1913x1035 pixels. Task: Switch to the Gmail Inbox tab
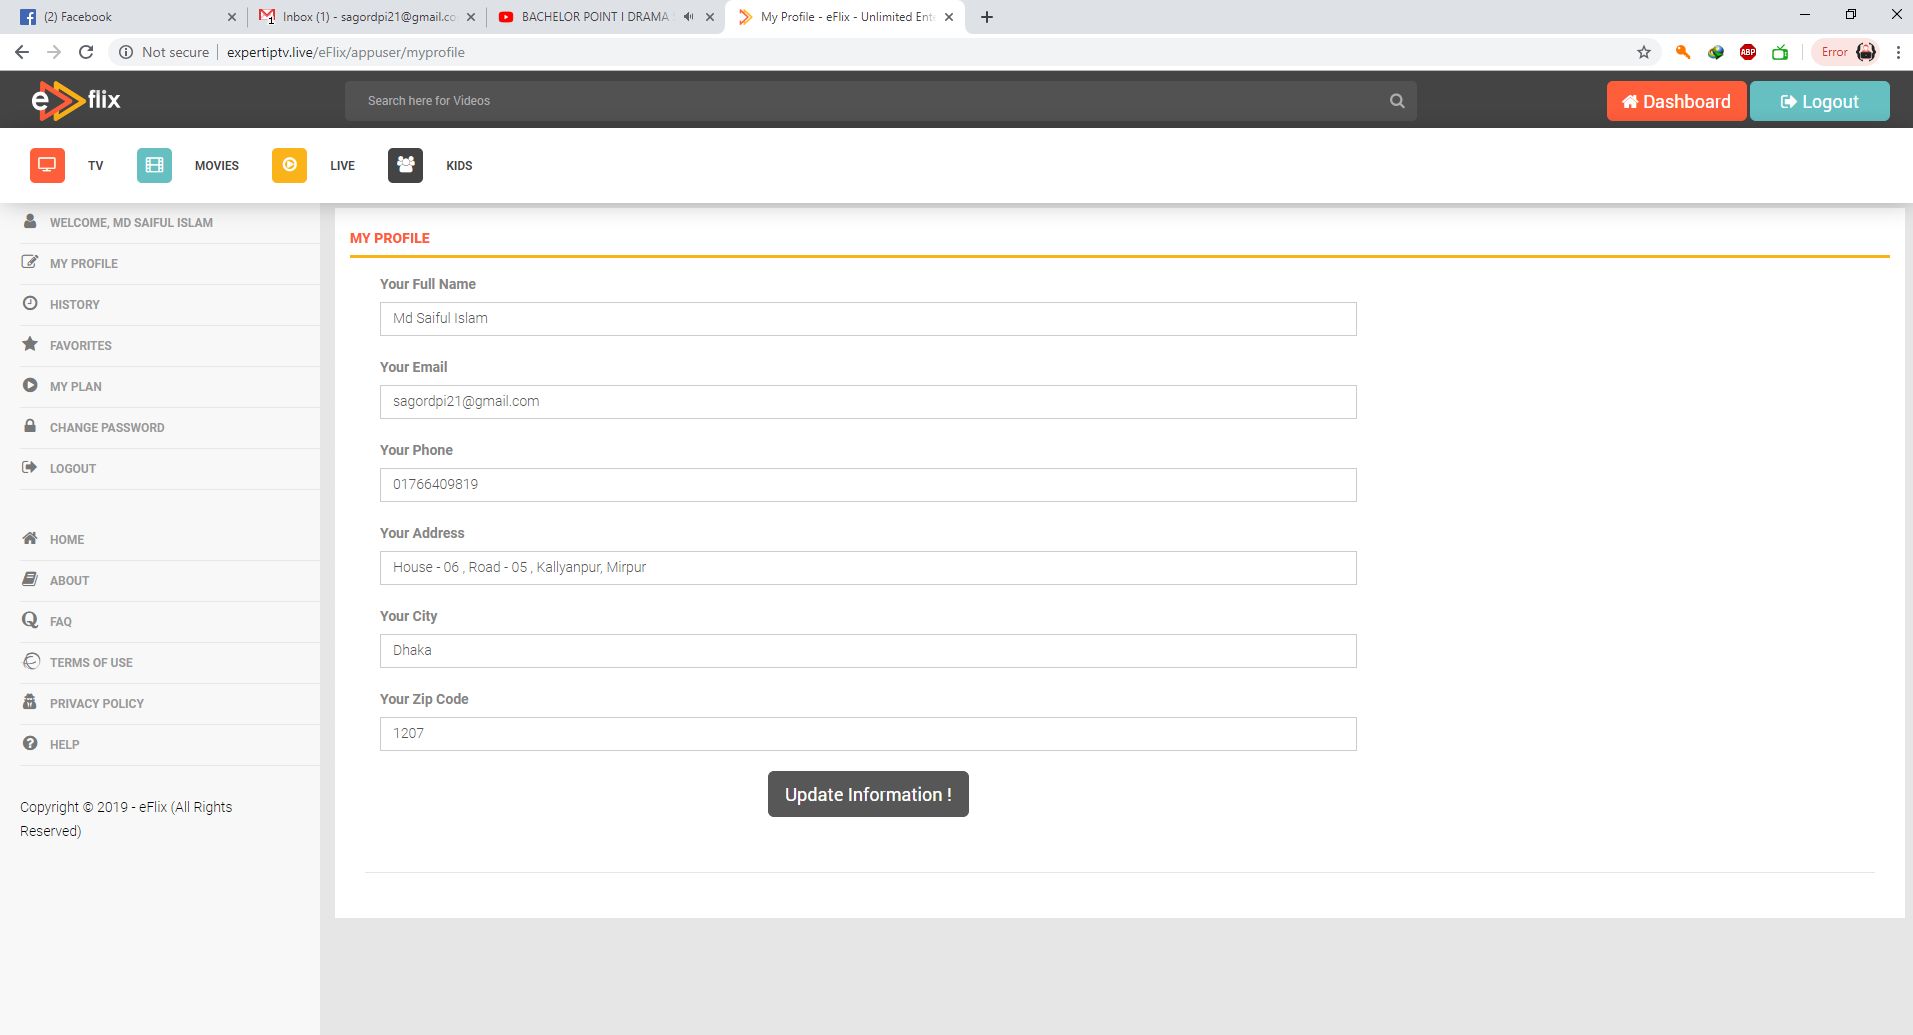pos(367,17)
